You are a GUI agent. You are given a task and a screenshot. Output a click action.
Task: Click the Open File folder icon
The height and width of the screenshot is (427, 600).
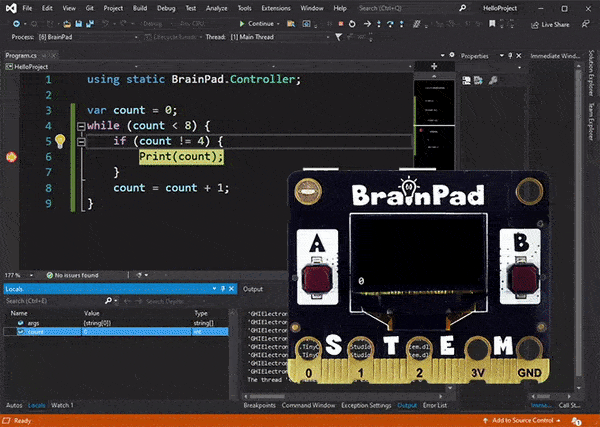click(67, 24)
